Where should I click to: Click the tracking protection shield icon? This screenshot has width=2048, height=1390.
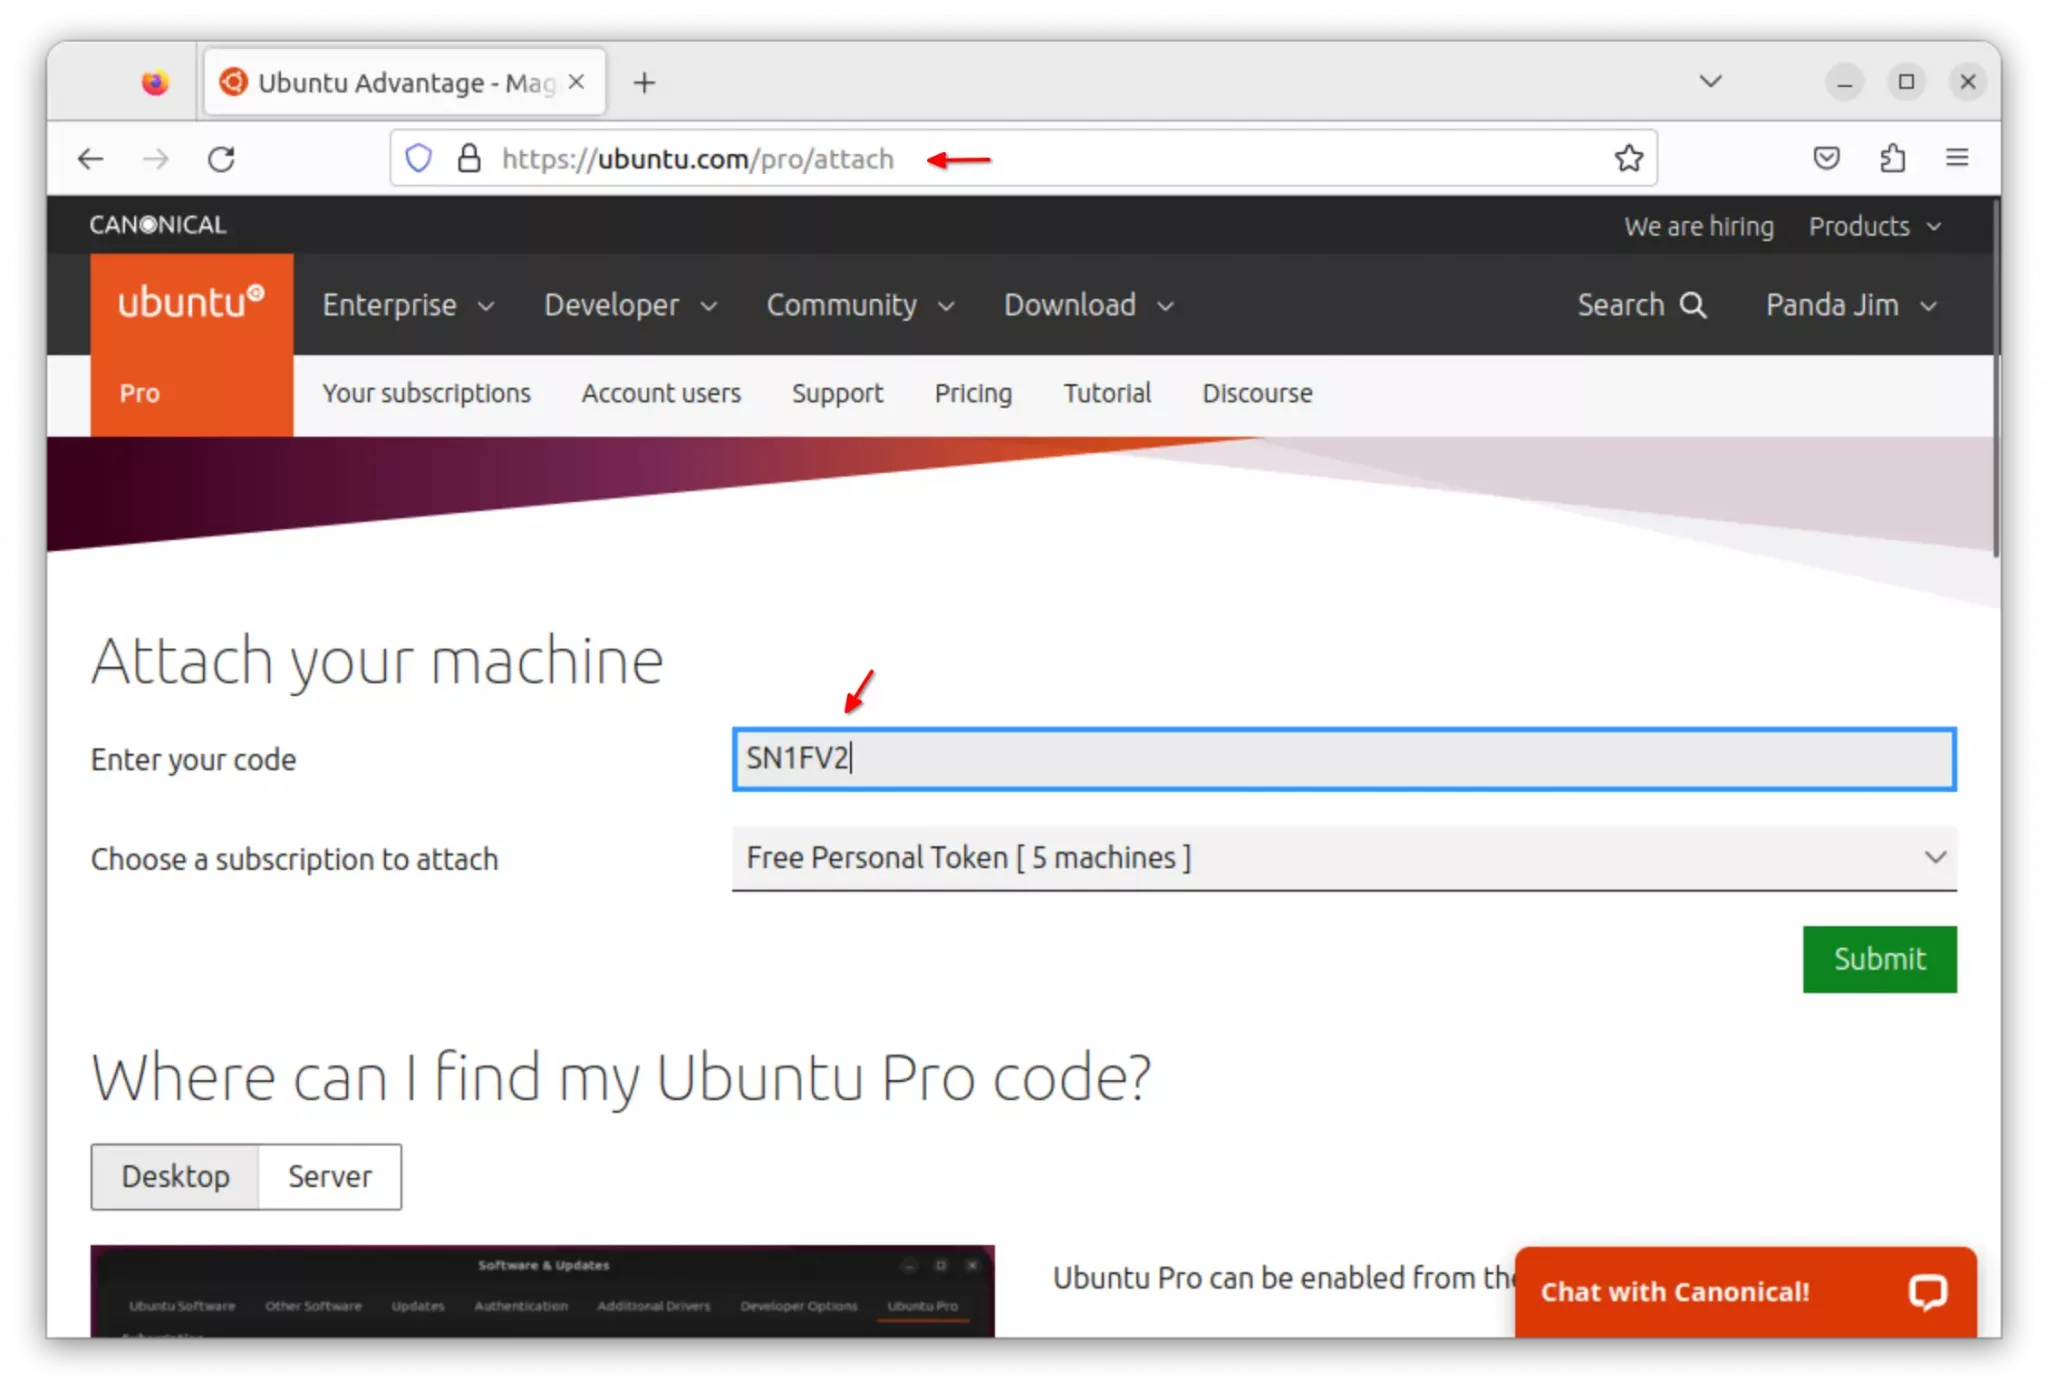point(418,158)
